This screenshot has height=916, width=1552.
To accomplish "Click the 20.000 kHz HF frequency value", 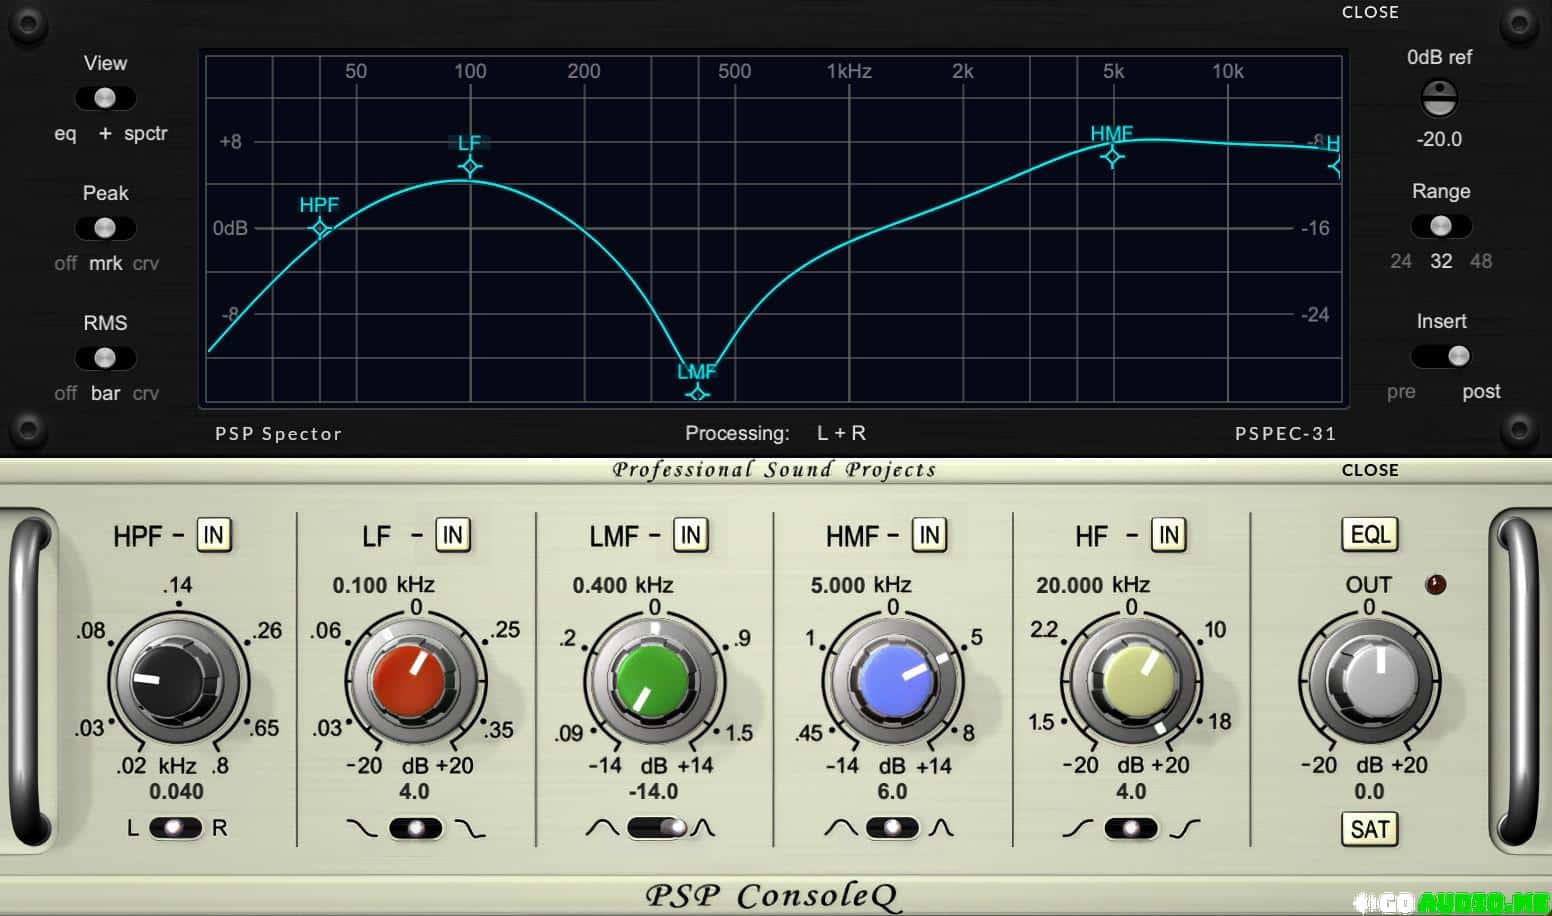I will tap(1093, 585).
